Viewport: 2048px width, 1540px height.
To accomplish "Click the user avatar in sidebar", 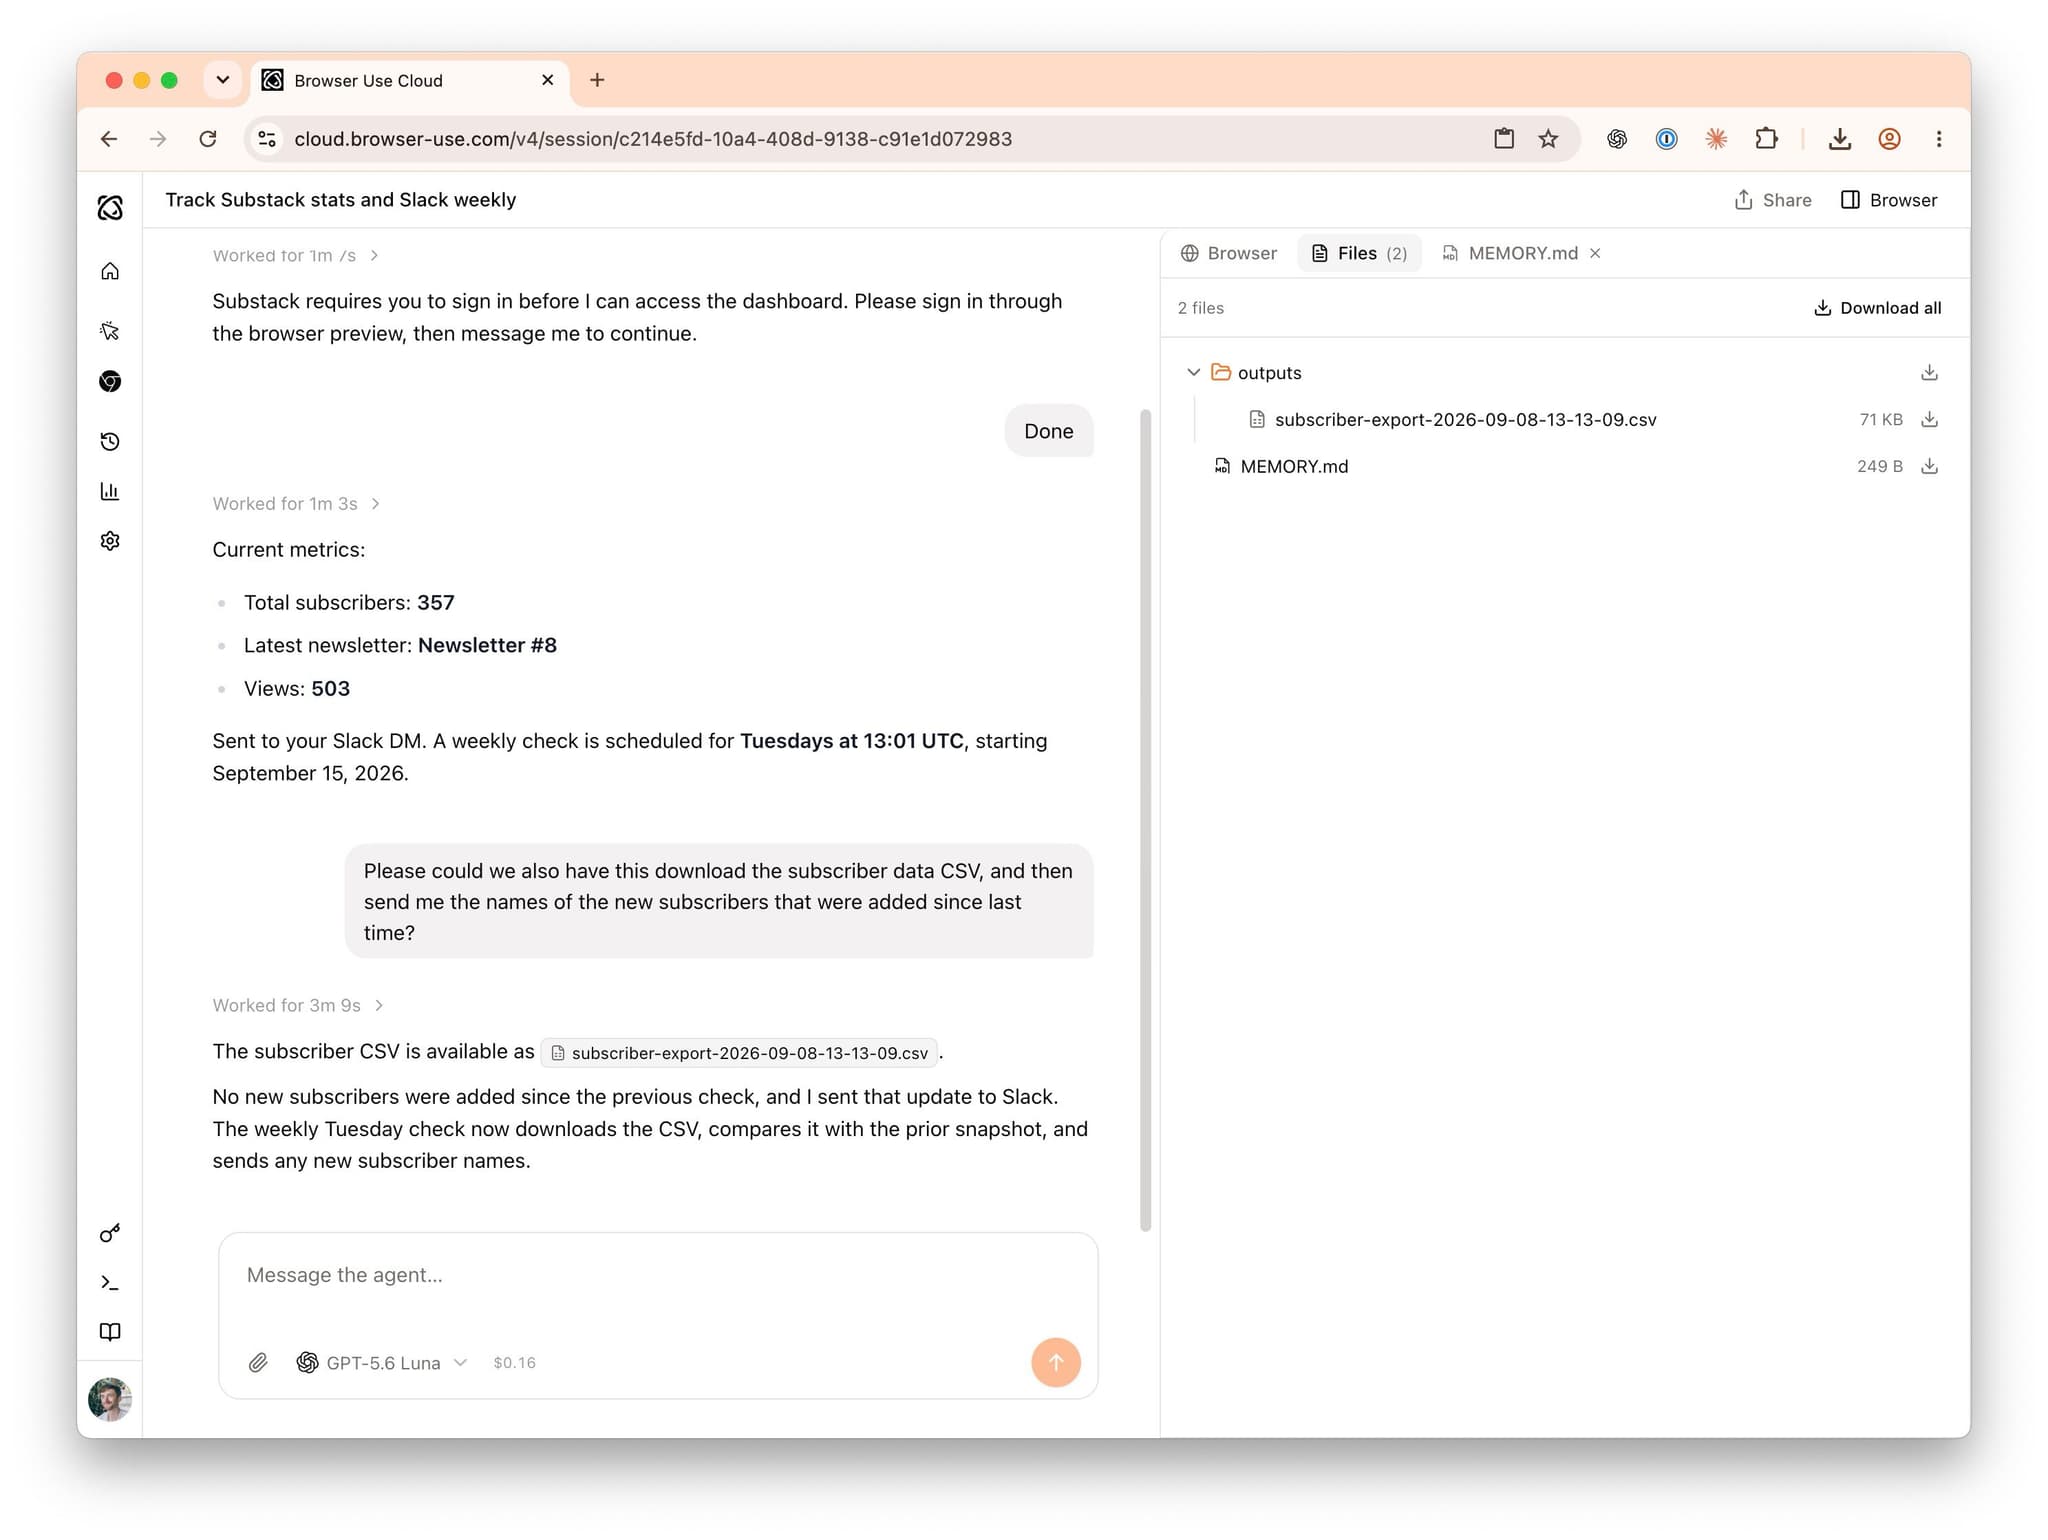I will click(x=110, y=1399).
